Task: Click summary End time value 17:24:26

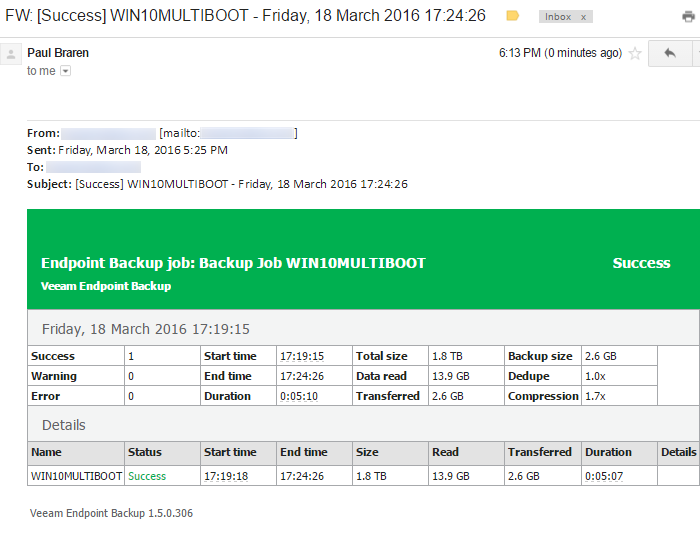Action: point(302,376)
